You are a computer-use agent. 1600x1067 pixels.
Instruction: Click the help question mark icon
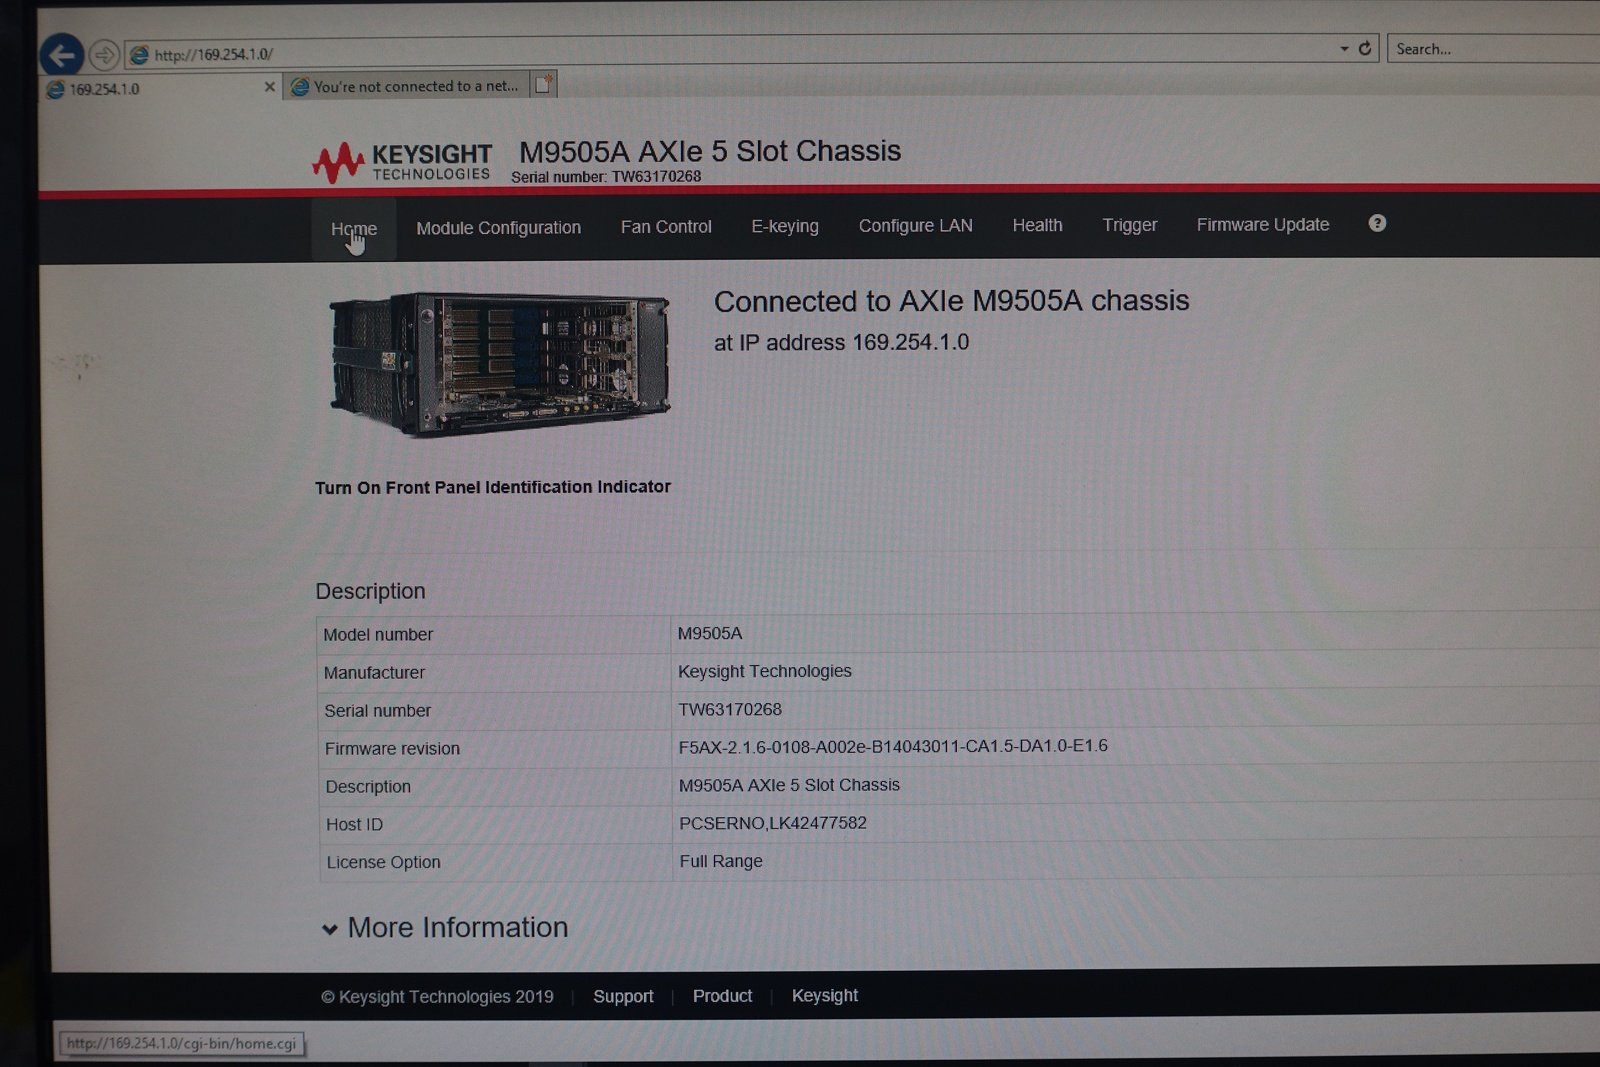(x=1377, y=223)
